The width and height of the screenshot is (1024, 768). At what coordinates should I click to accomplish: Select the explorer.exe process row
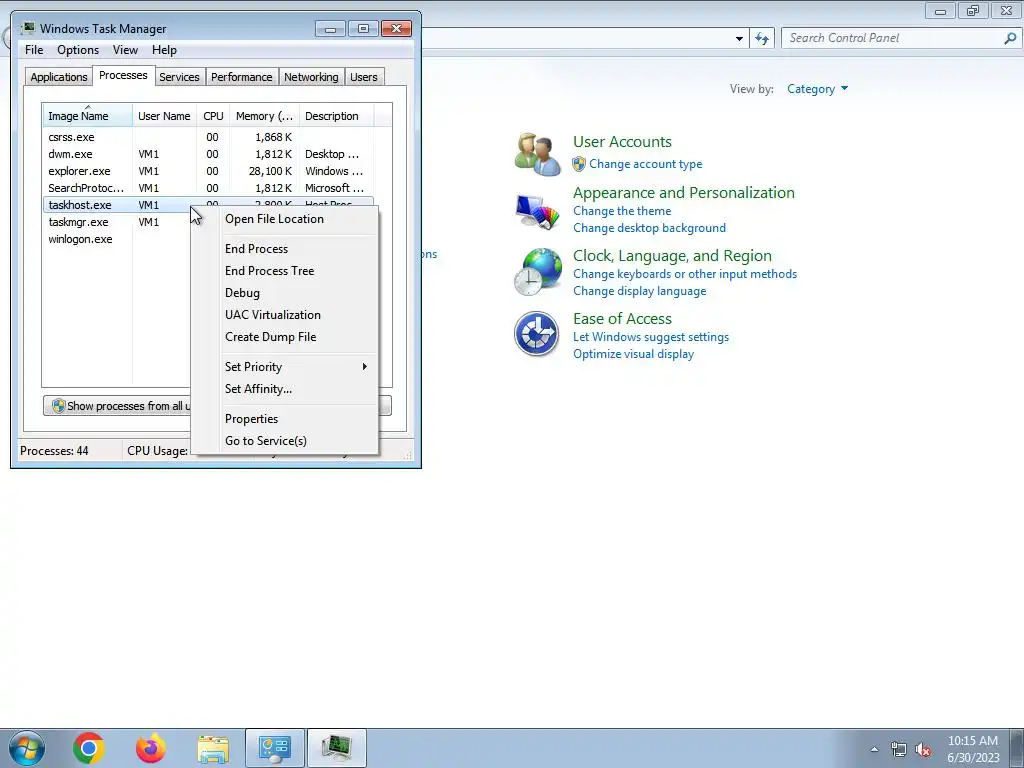point(208,171)
